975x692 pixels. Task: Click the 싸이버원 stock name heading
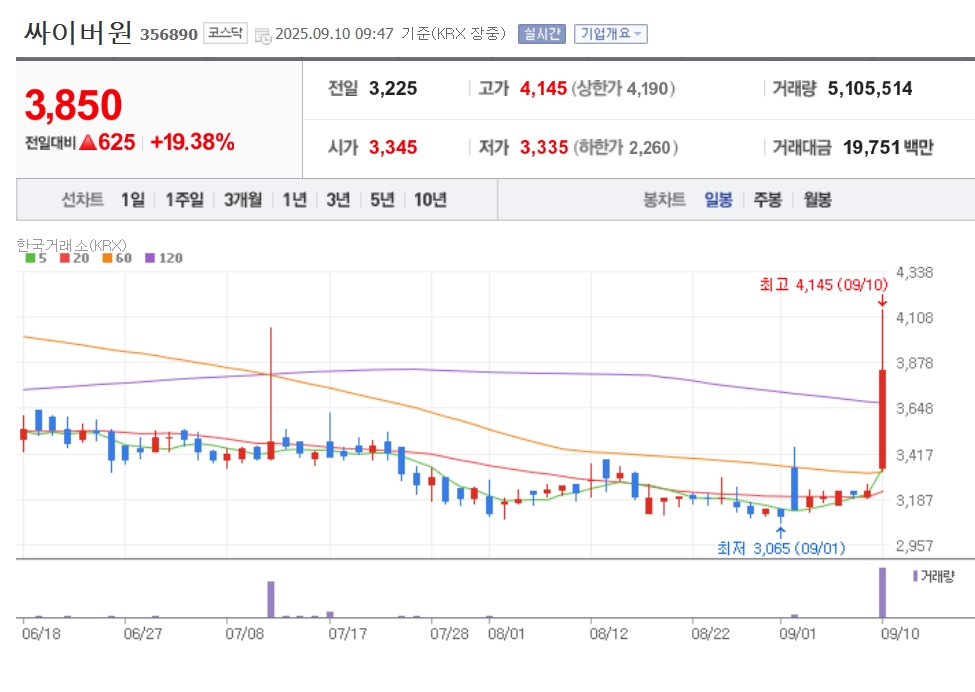click(x=78, y=32)
